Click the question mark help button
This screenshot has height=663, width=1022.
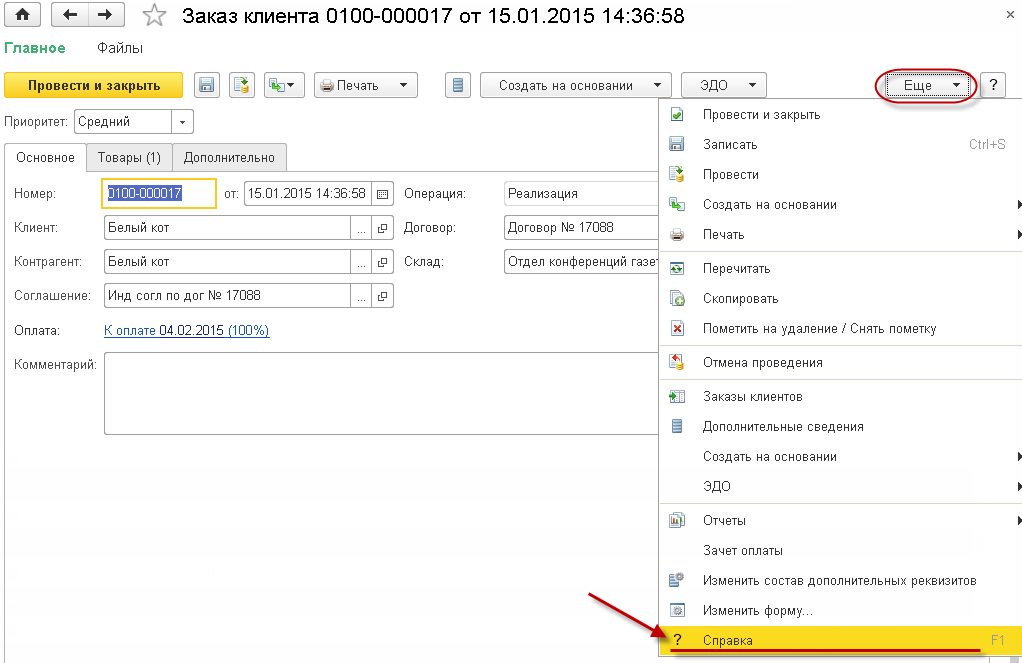(x=993, y=85)
